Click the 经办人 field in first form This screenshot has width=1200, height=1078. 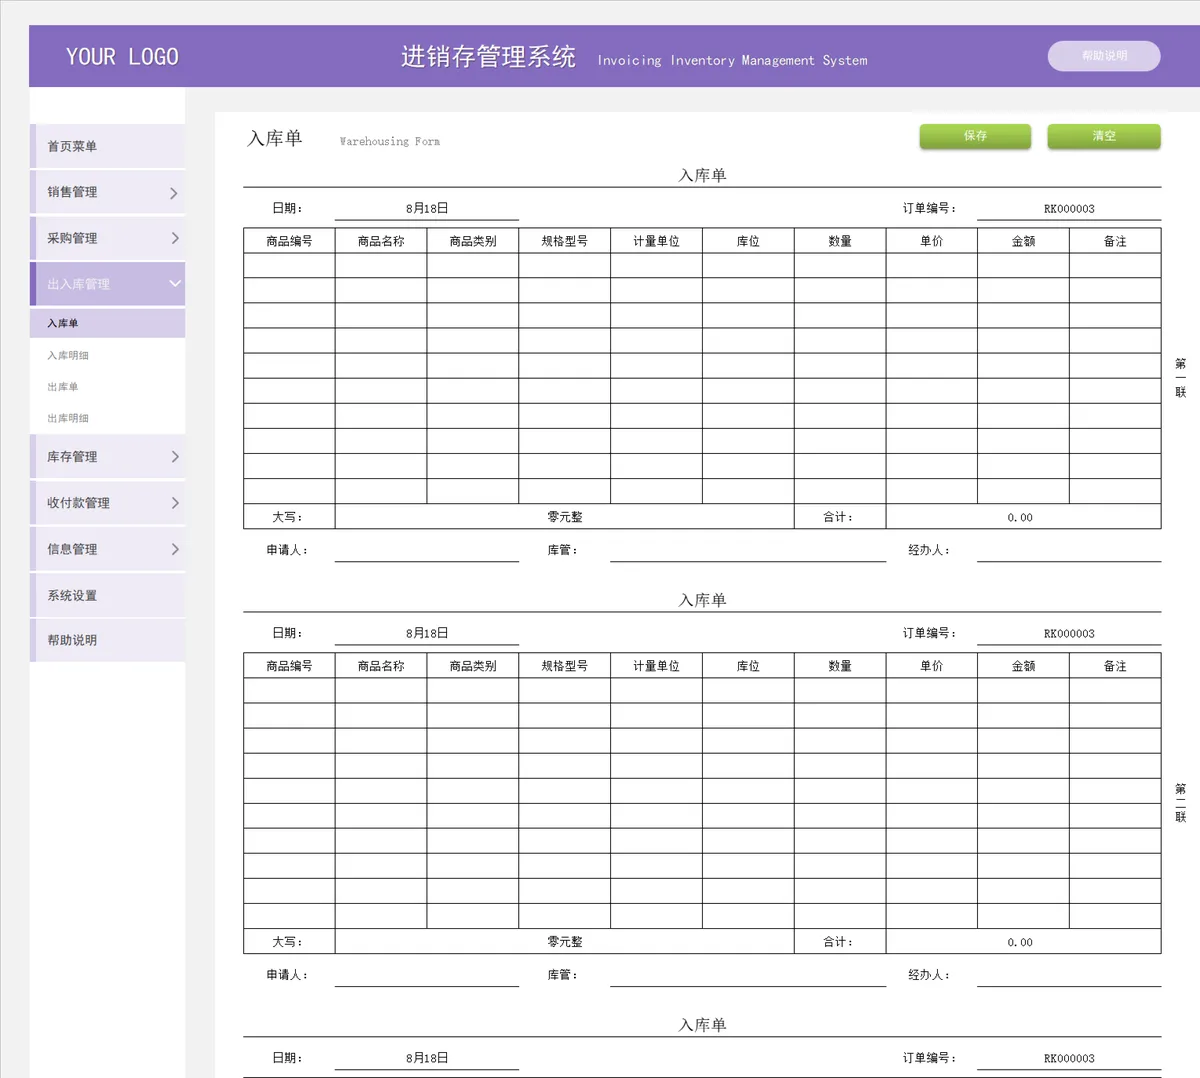tap(1069, 550)
